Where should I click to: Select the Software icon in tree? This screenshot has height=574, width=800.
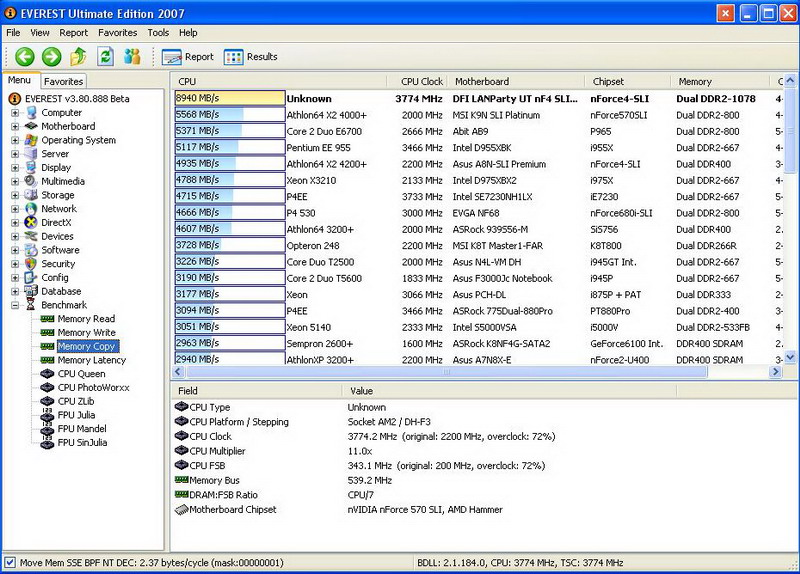[32, 250]
